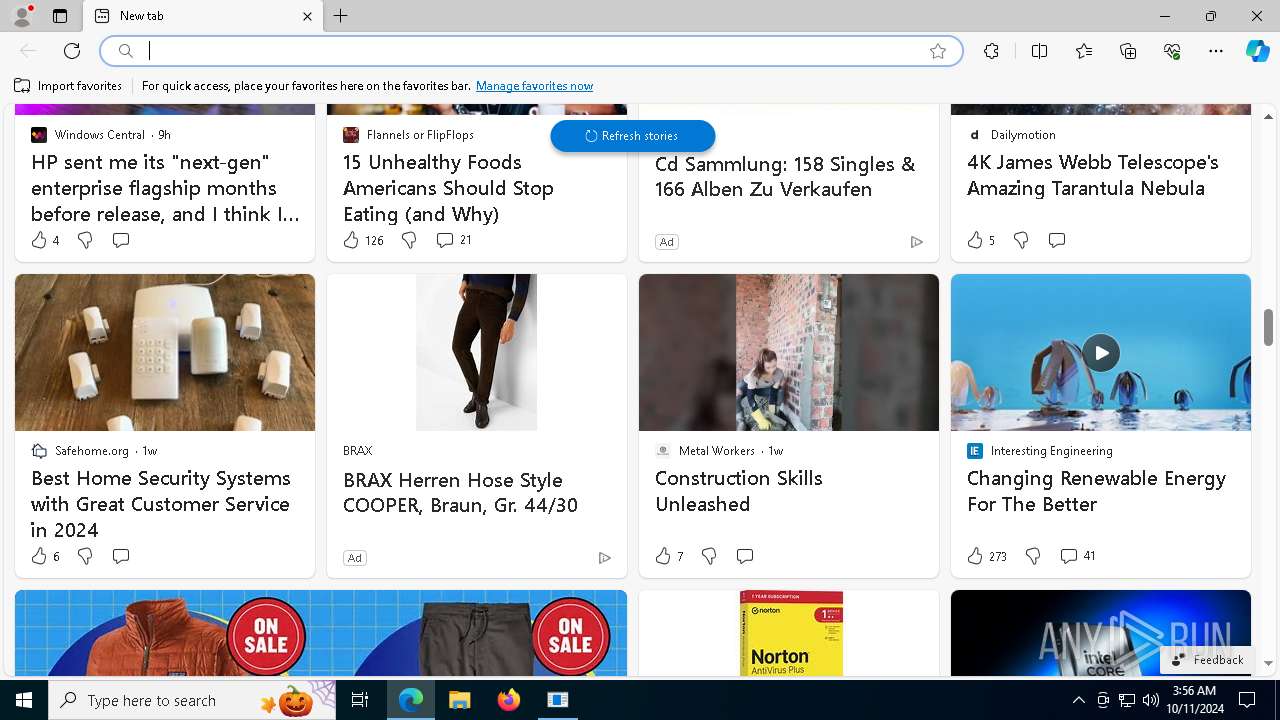Open ad choices on BRAX ad
The height and width of the screenshot is (720, 1280).
point(604,558)
